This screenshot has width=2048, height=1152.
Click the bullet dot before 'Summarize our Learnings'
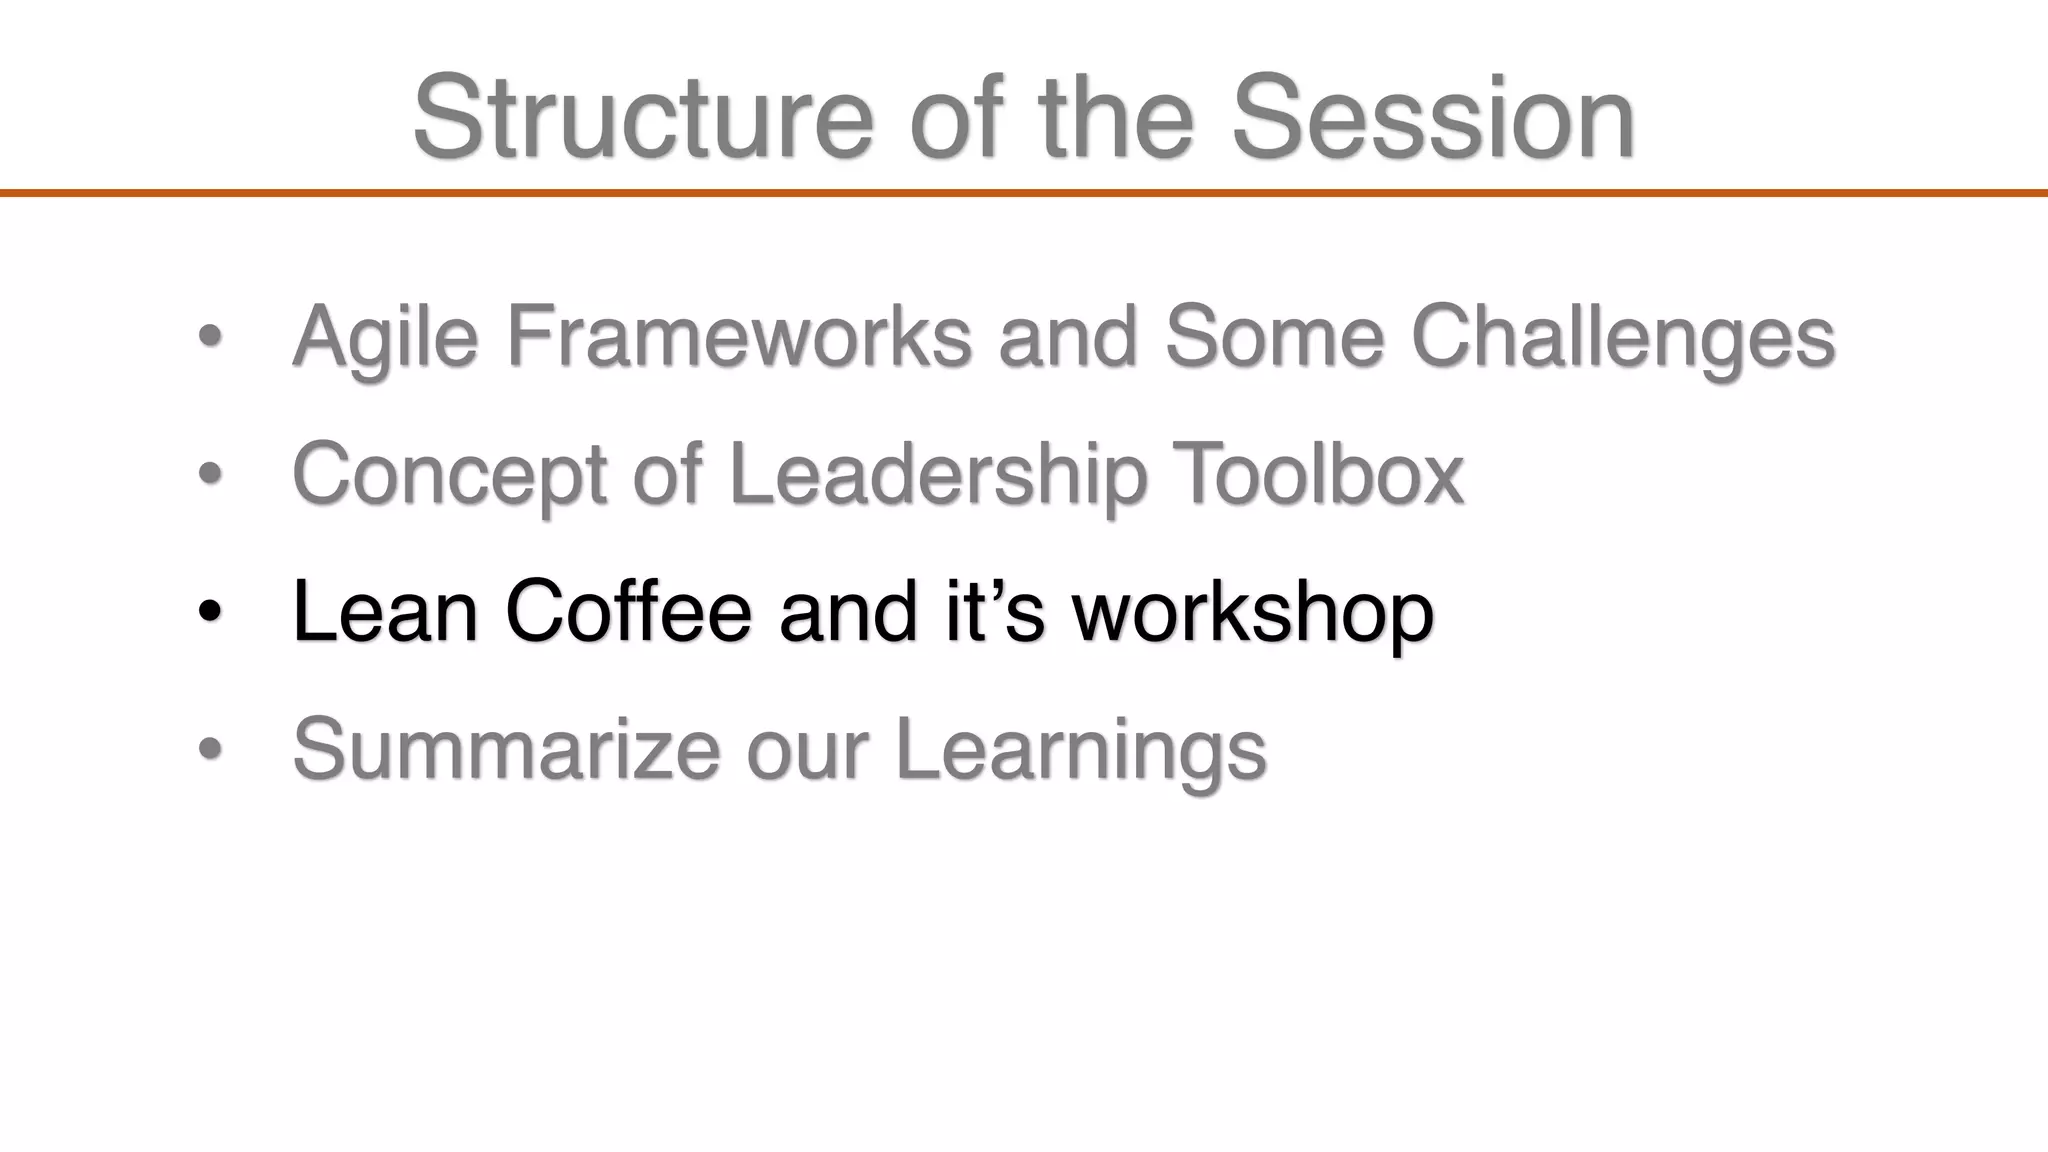209,748
